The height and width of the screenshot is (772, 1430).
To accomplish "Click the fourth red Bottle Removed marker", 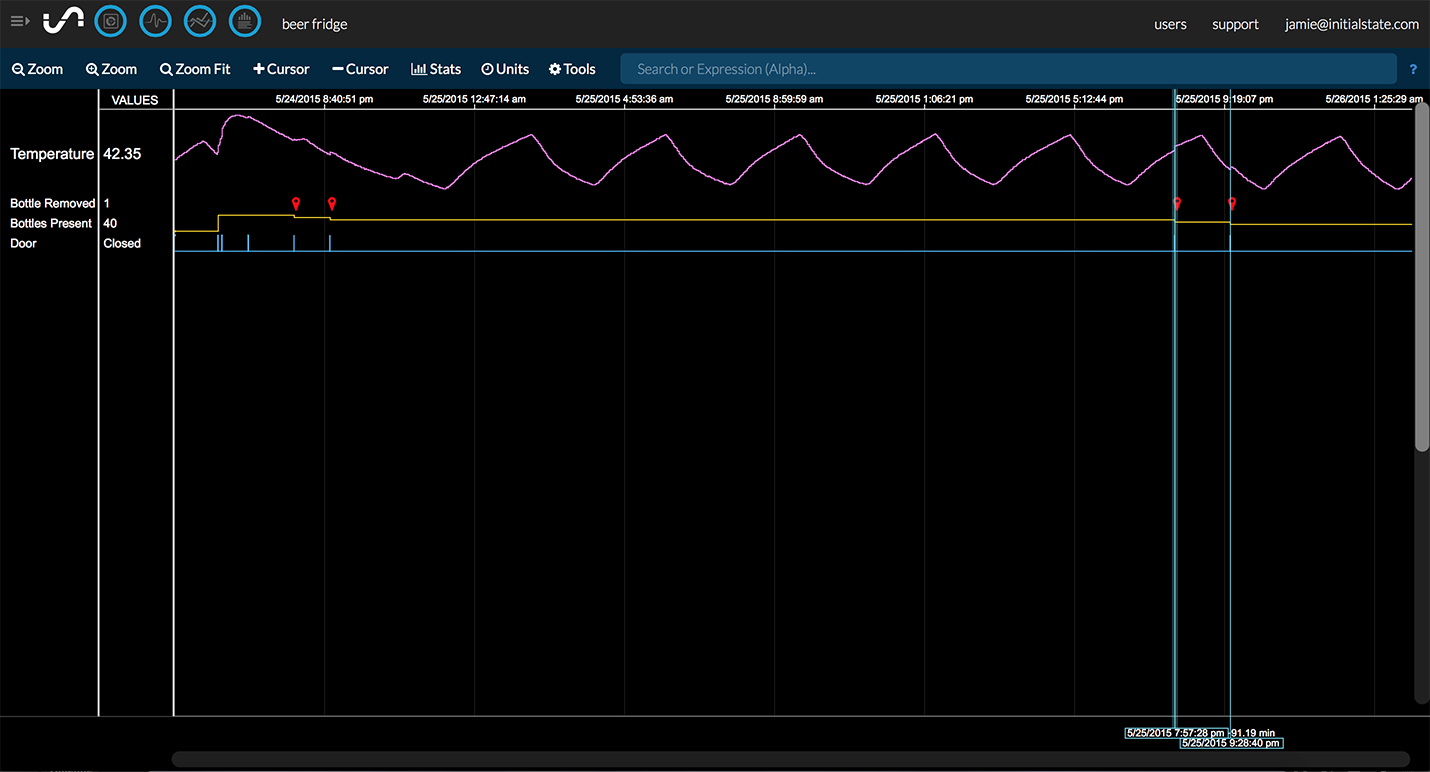I will pos(1232,204).
